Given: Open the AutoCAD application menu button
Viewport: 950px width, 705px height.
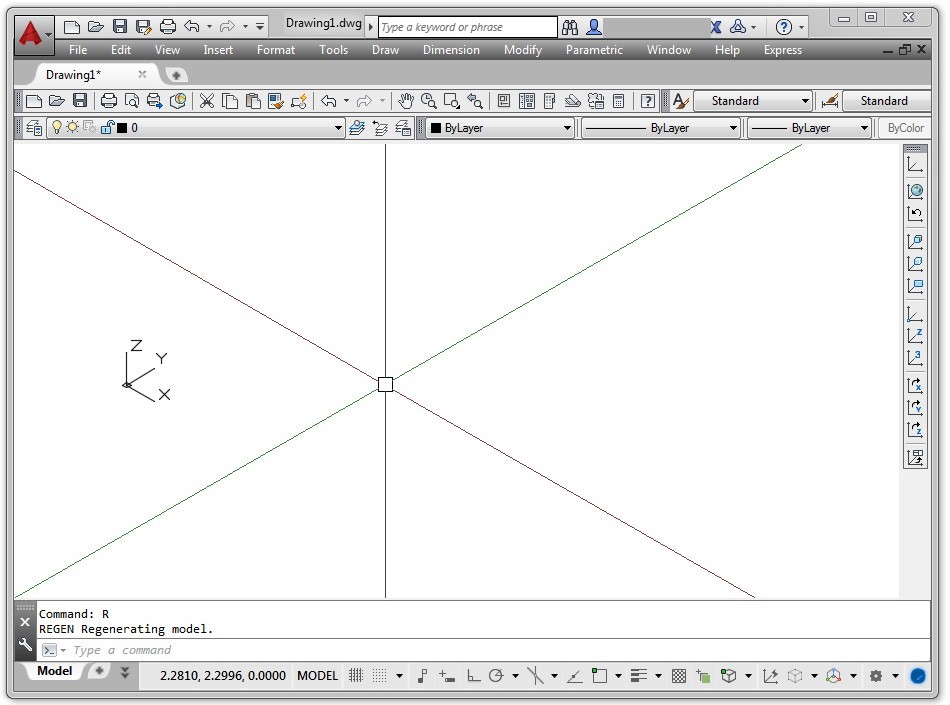Looking at the screenshot, I should [x=33, y=35].
